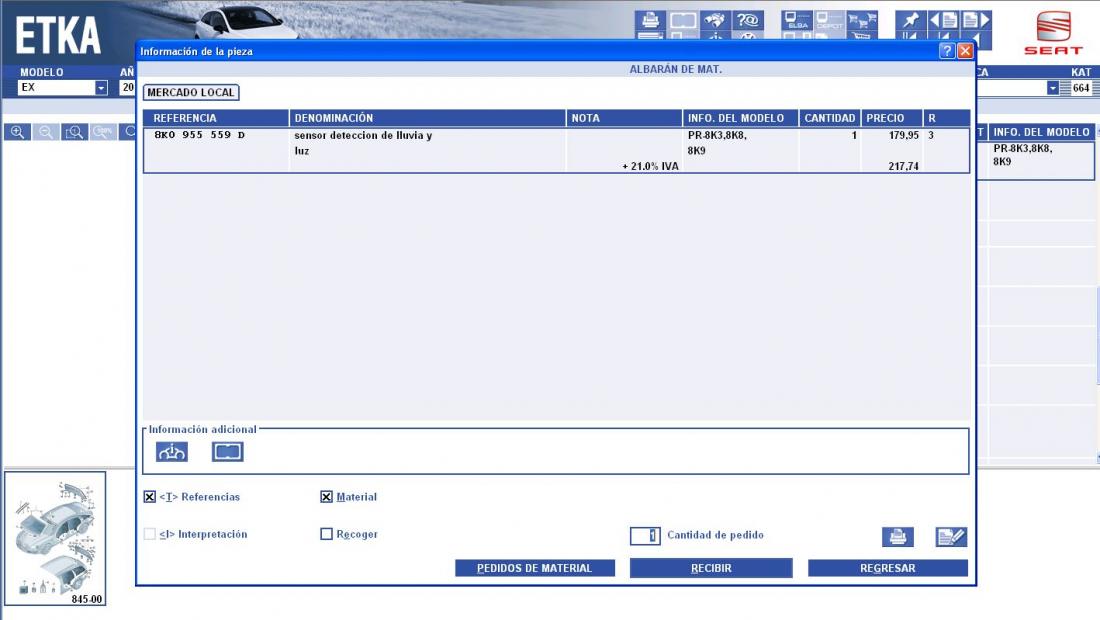Viewport: 1100px width, 620px height.
Task: Click the DENOMINACIÓN column header
Action: coord(427,118)
